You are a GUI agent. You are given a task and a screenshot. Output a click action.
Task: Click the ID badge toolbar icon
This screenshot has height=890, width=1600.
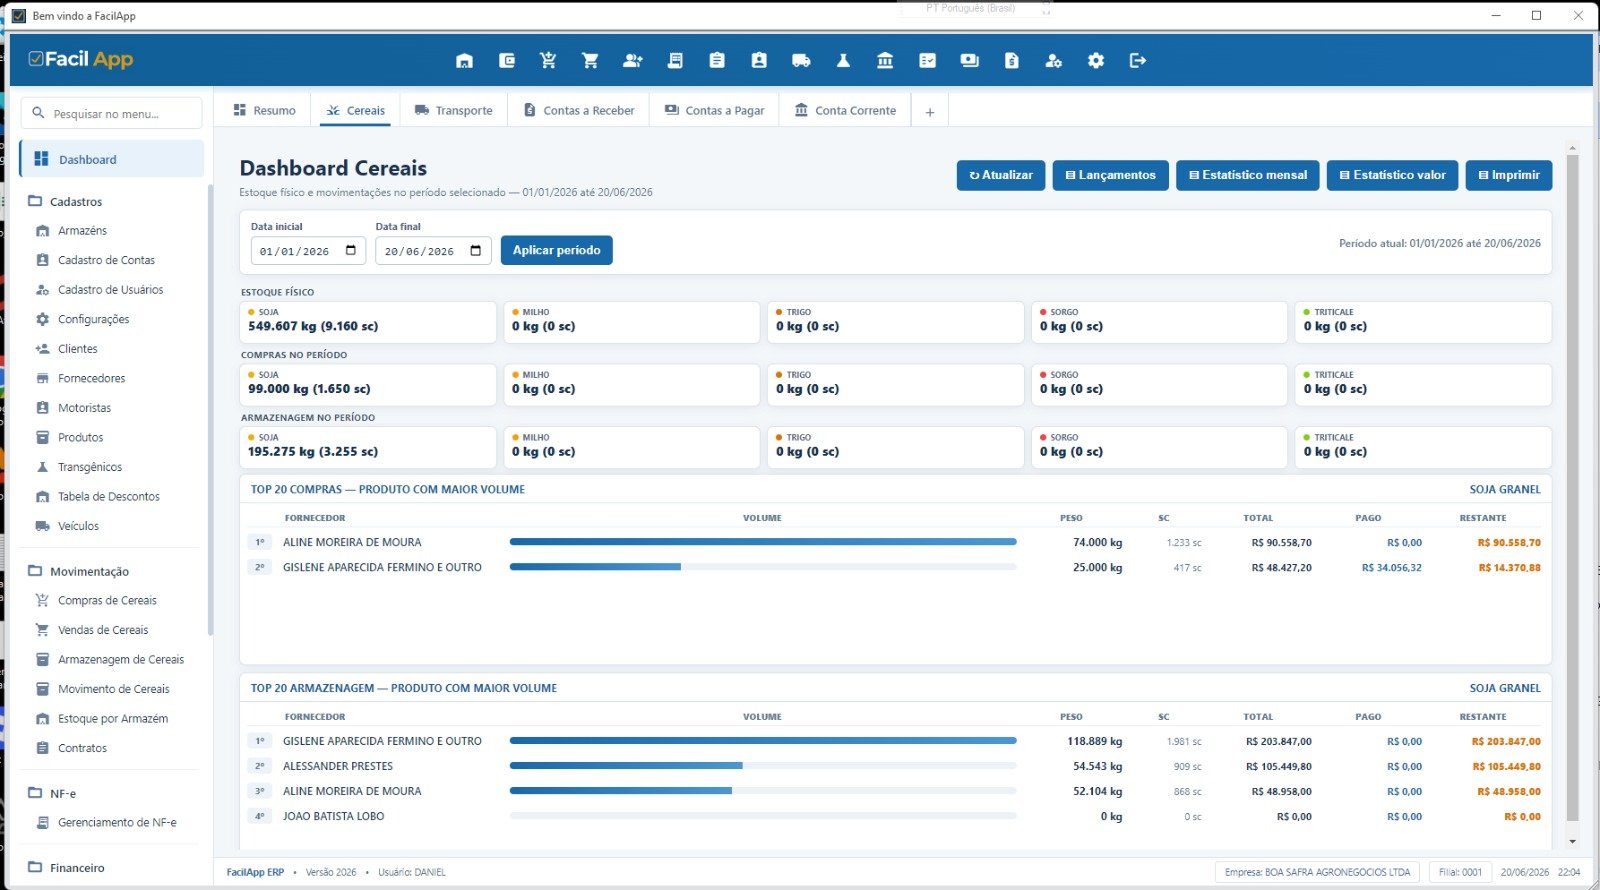tap(759, 61)
